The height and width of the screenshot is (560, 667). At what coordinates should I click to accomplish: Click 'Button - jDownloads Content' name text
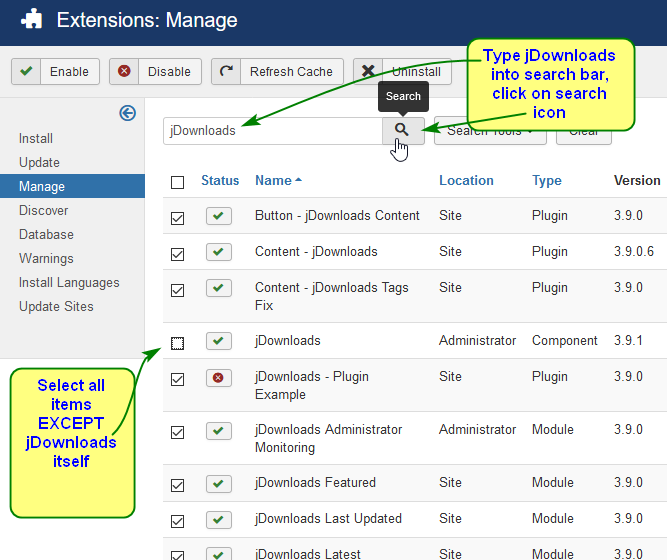[x=337, y=216]
